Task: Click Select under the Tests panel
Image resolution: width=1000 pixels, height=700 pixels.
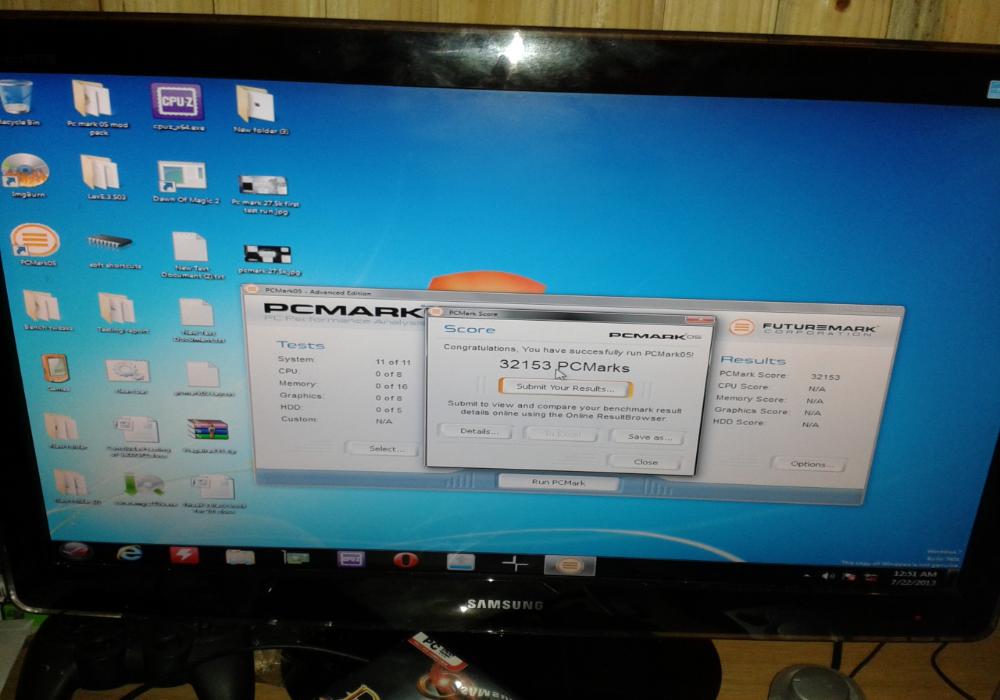Action: coord(383,448)
